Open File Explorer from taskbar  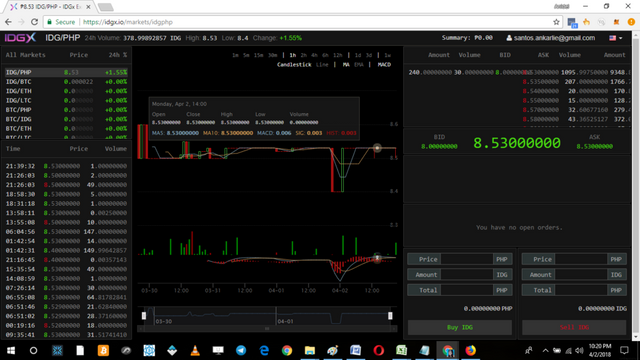pyautogui.click(x=310, y=351)
